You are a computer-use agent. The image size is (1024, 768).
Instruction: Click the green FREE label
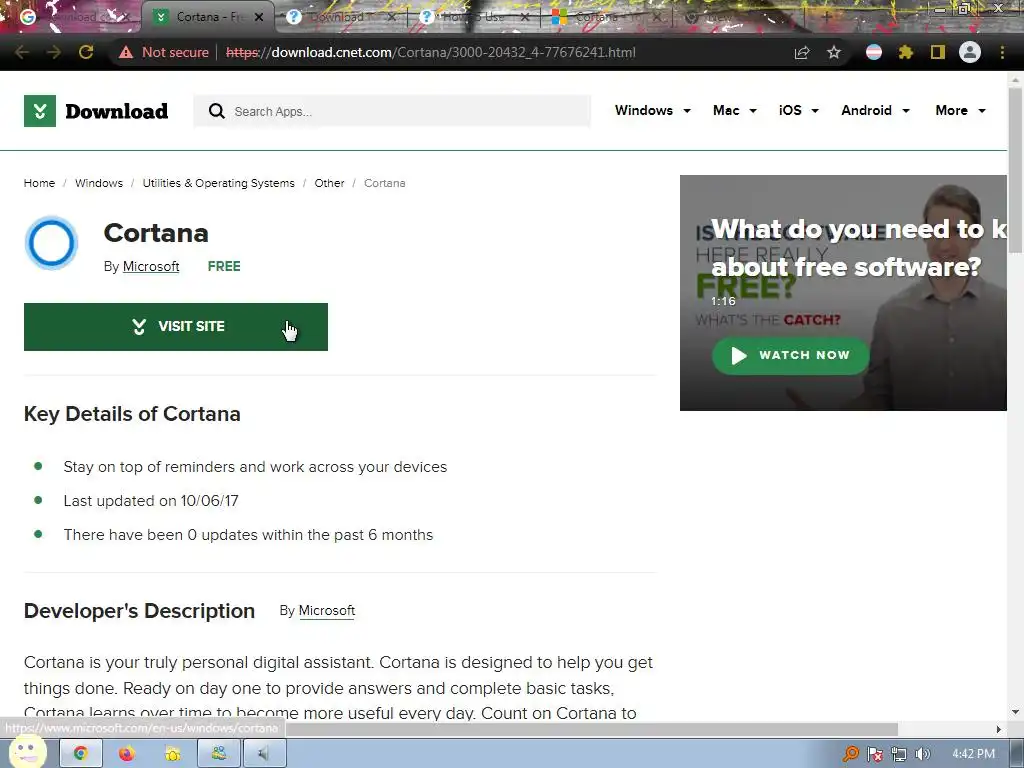(x=224, y=266)
